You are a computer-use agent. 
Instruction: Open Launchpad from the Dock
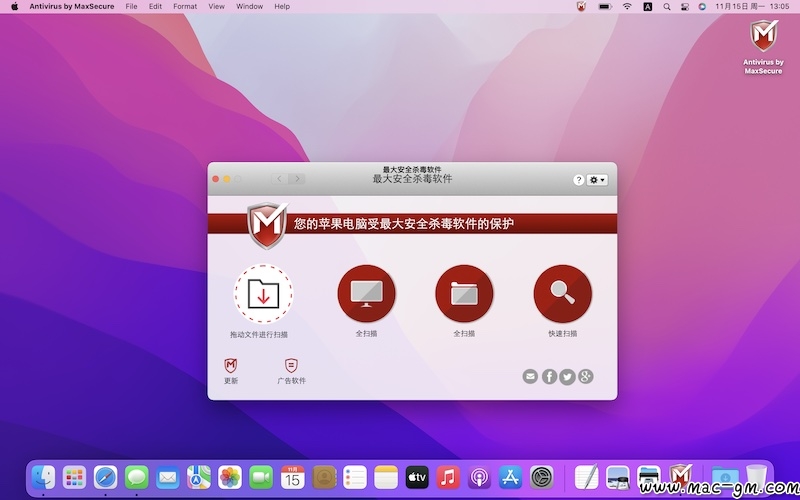(74, 478)
